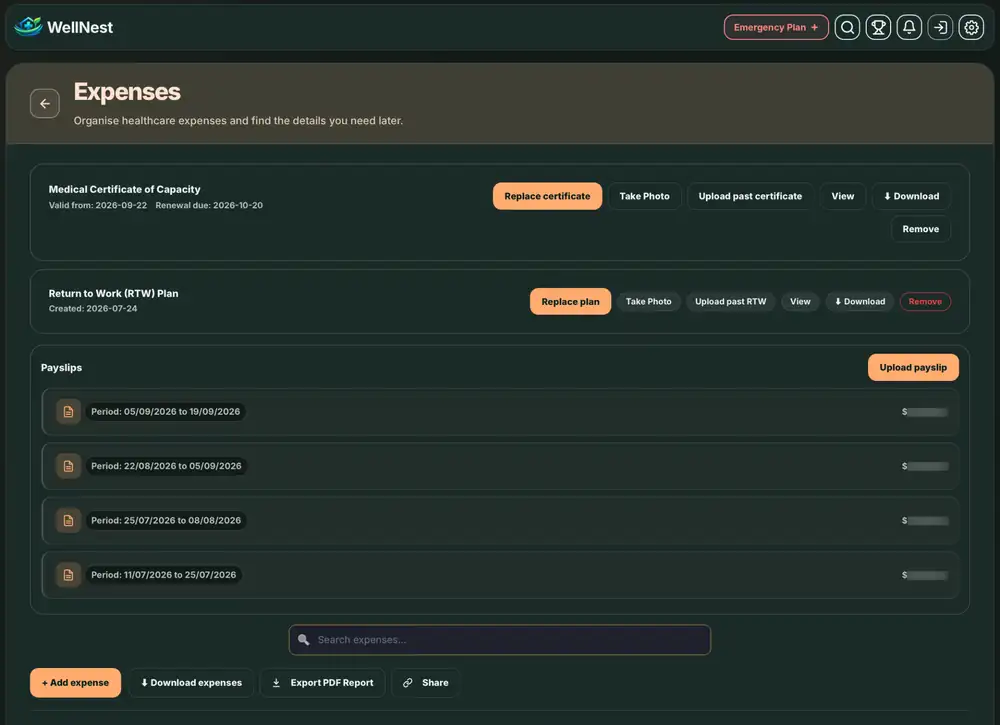Open the trophy achievements icon
1000x725 pixels.
pos(878,27)
